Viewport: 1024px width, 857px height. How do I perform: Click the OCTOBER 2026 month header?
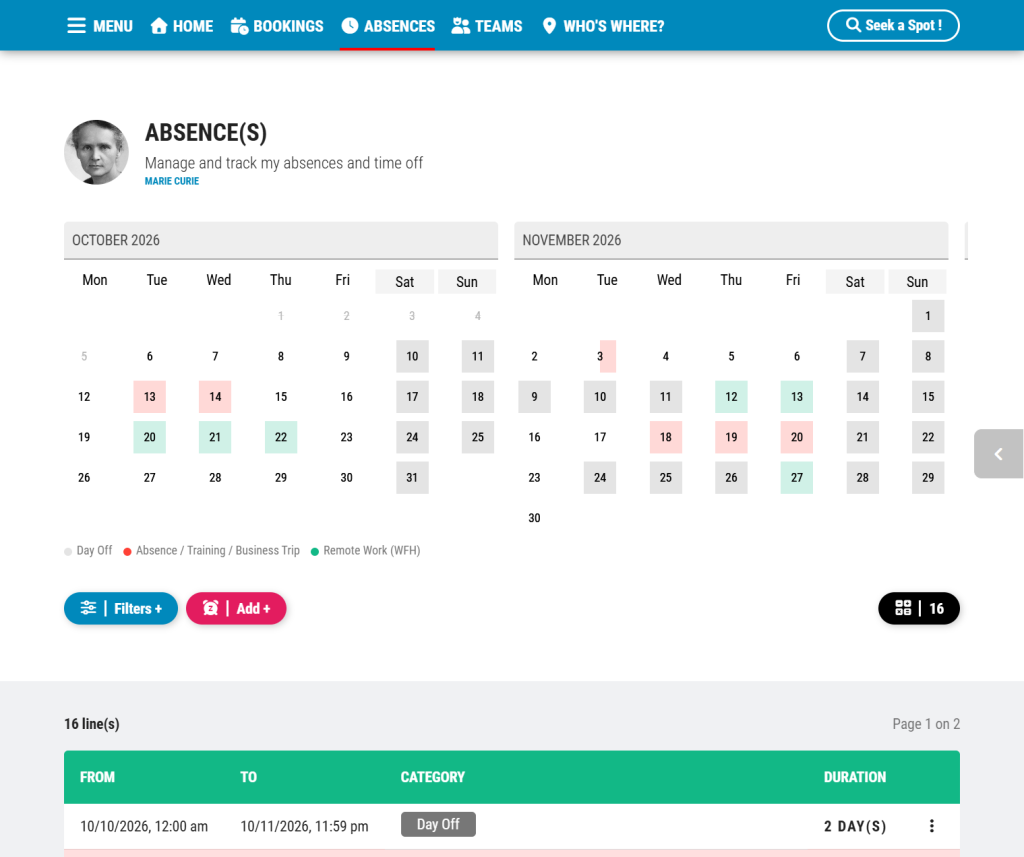click(x=281, y=240)
